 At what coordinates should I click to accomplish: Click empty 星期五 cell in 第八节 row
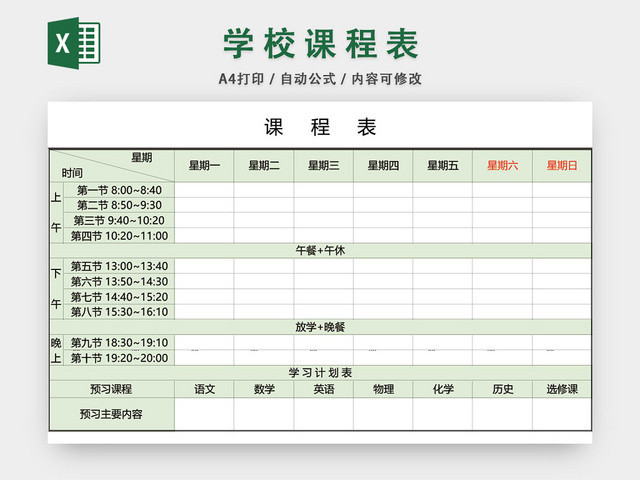point(442,312)
